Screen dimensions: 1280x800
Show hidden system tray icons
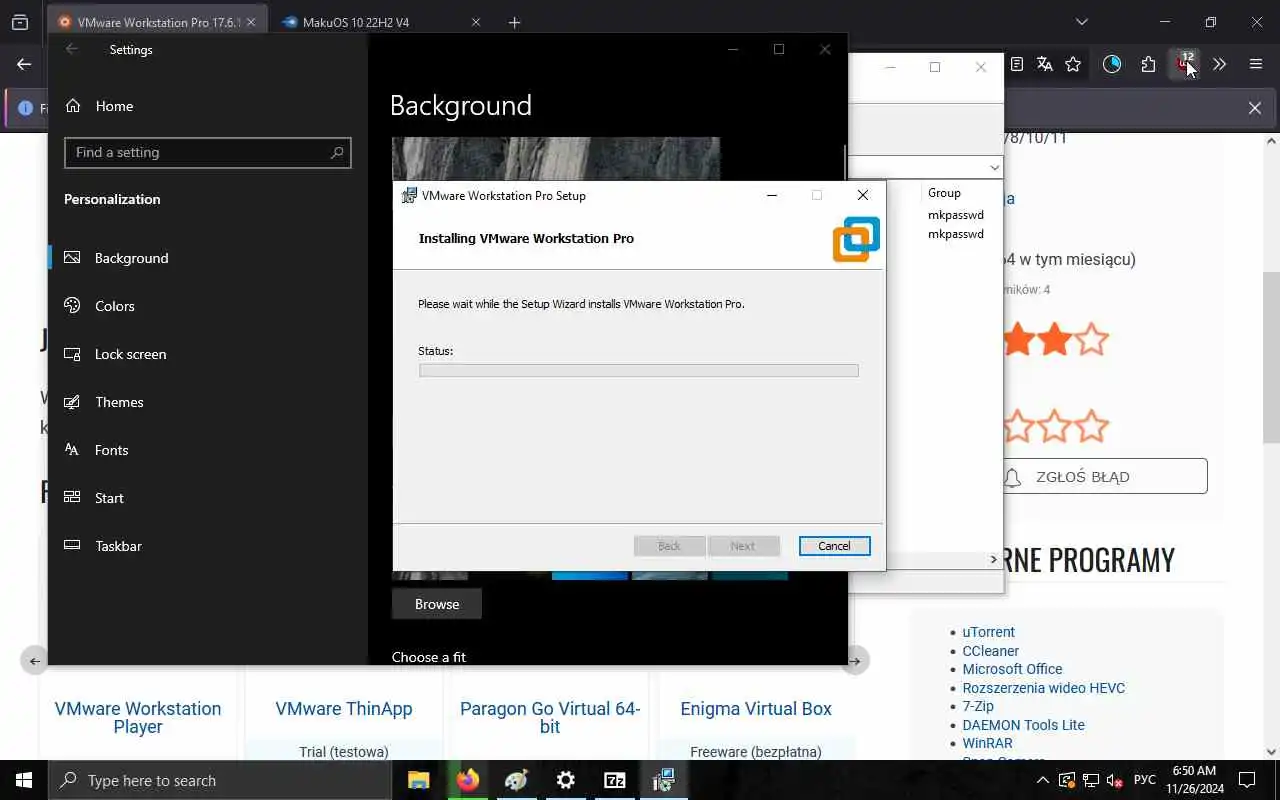(x=1042, y=780)
